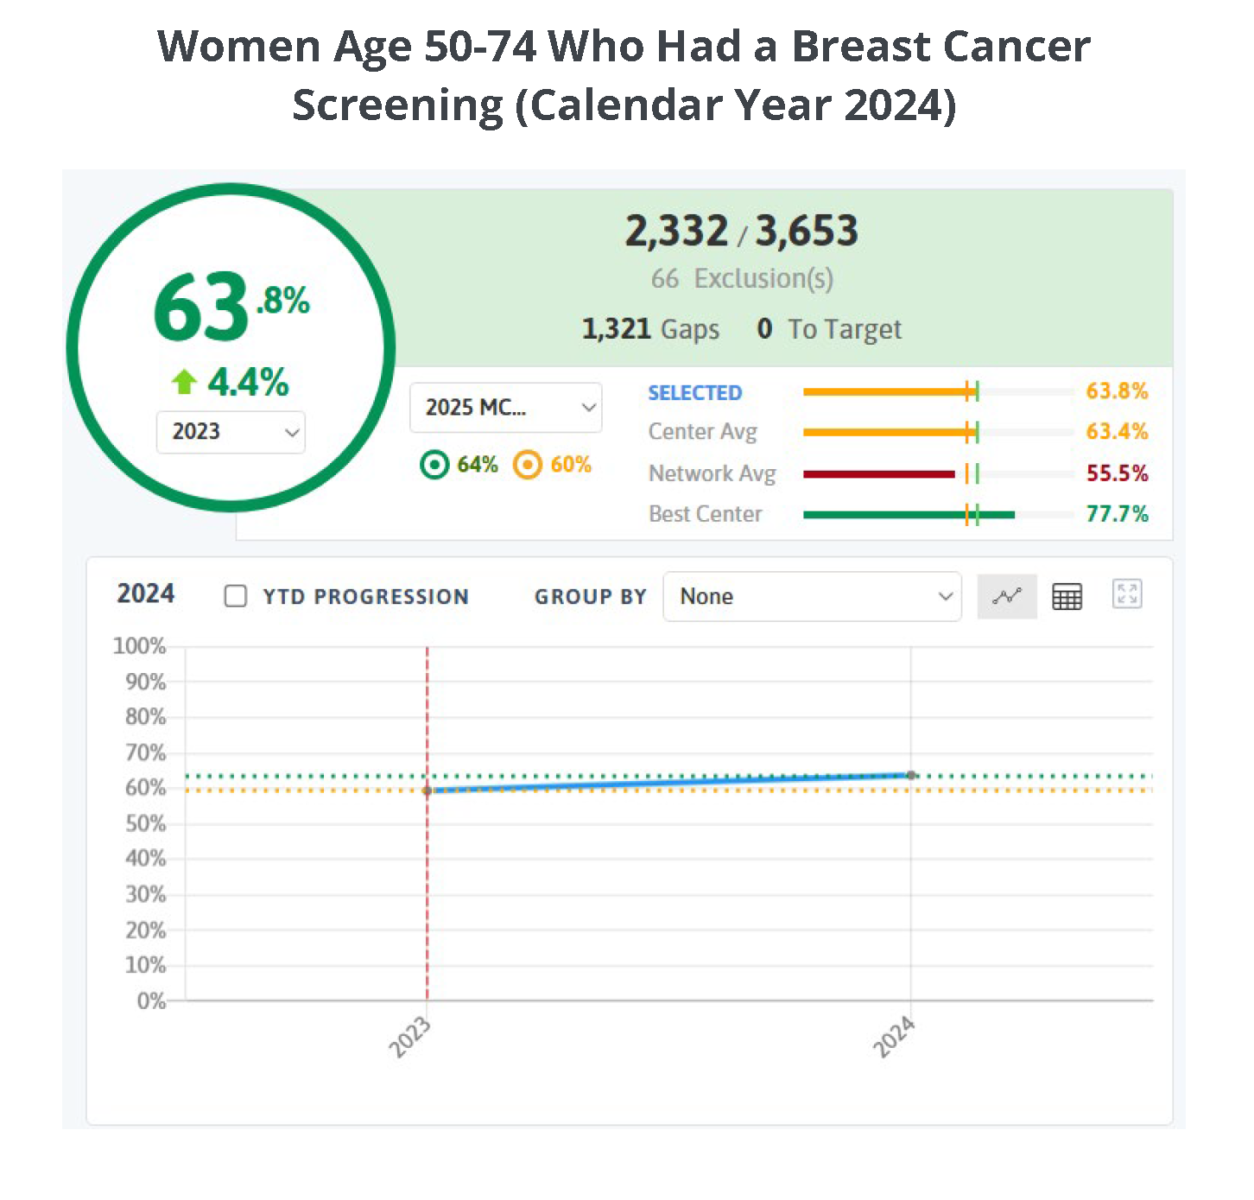Open the 2023 comparison year dropdown
The image size is (1254, 1200).
pos(231,432)
